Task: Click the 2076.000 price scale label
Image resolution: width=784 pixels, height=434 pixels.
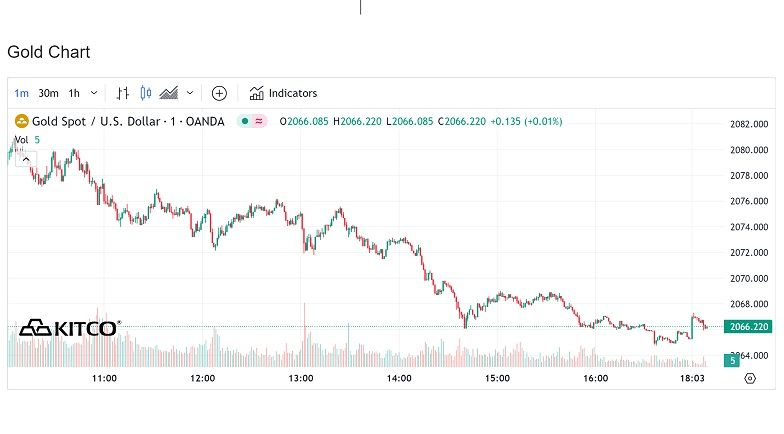Action: [x=749, y=201]
